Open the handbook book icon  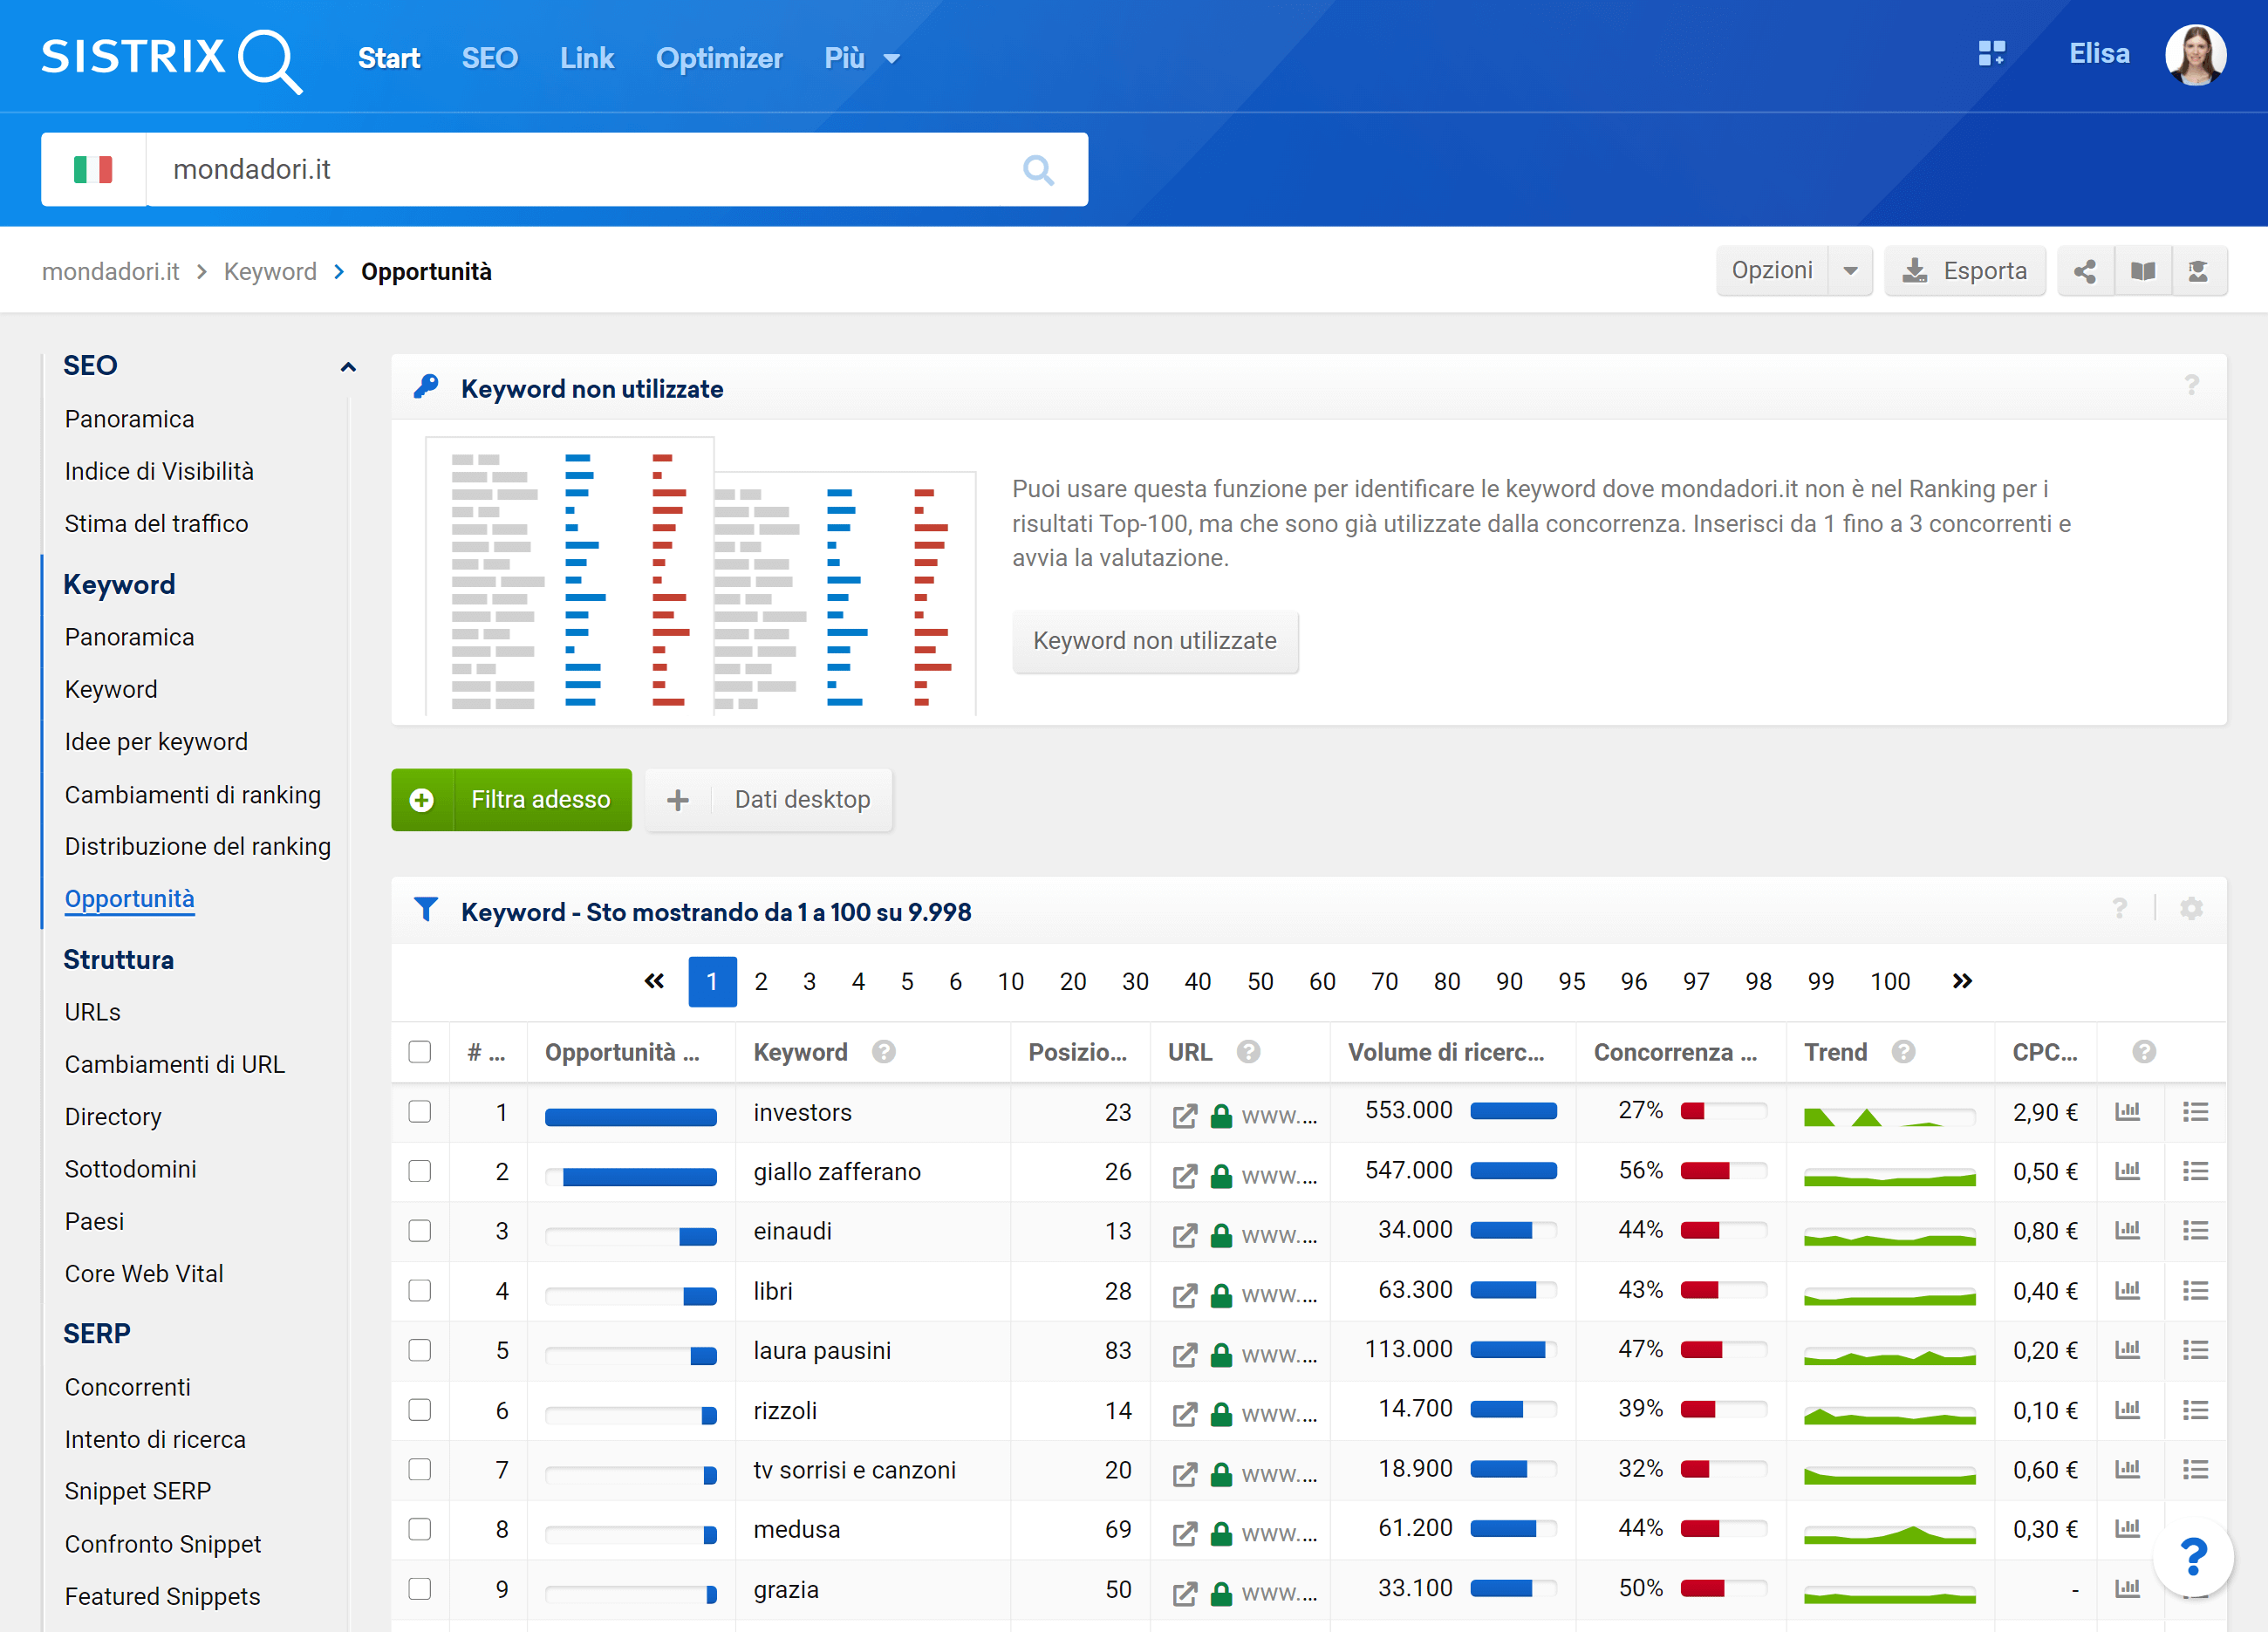click(2142, 271)
